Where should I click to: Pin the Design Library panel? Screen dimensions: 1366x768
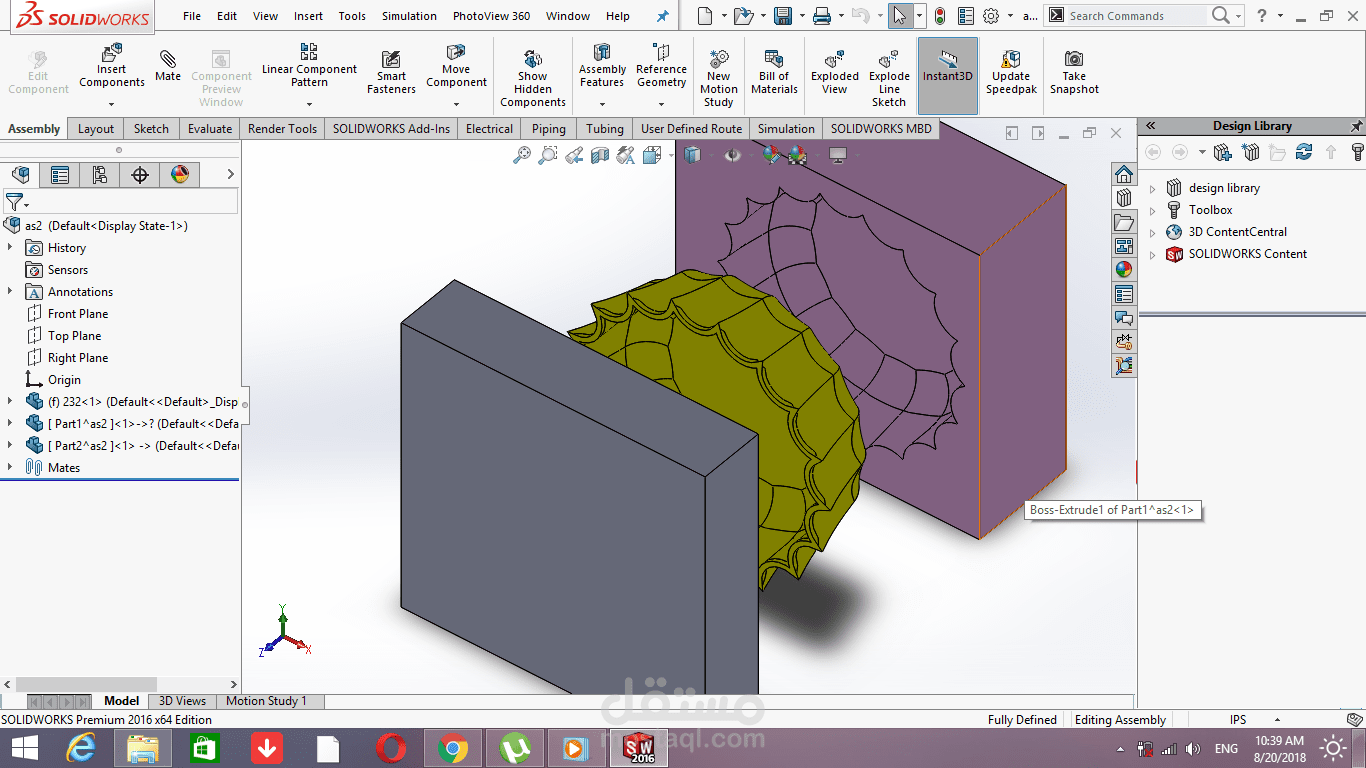point(1356,126)
